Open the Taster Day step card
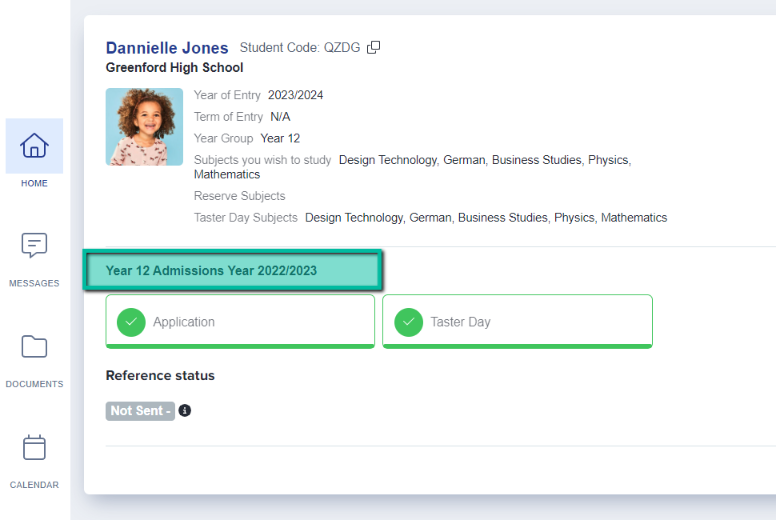The width and height of the screenshot is (776, 520). click(517, 322)
